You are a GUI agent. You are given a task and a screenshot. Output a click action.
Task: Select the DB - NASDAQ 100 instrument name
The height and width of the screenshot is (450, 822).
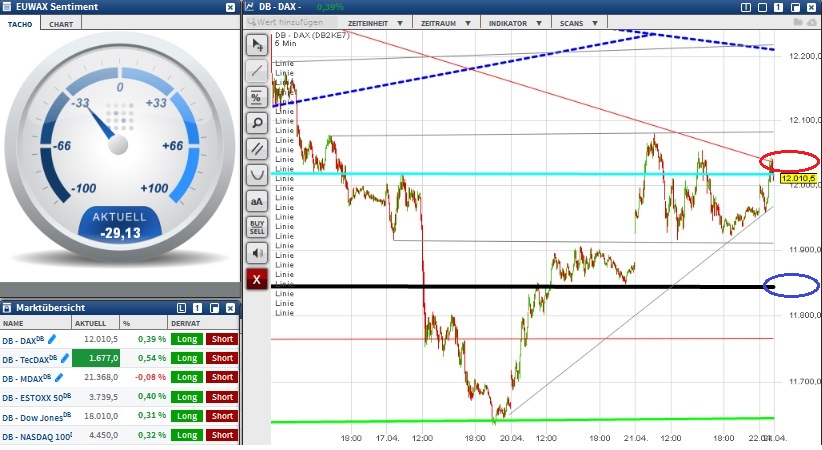click(x=37, y=436)
